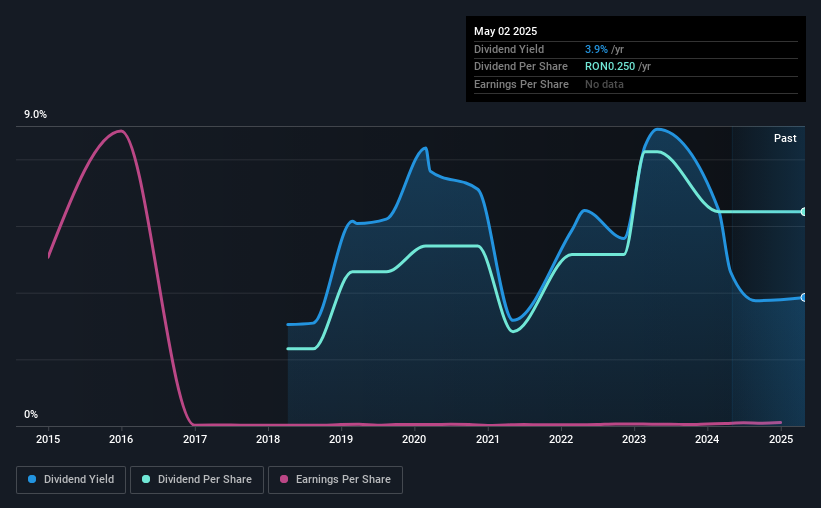Click the 2018 x-axis label
This screenshot has height=508, width=821.
[x=268, y=439]
